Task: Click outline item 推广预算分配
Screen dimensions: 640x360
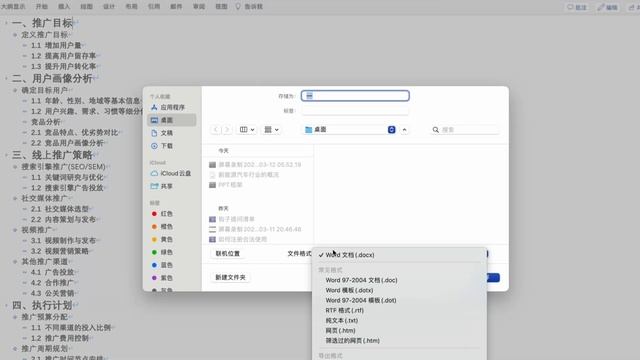Action: pyautogui.click(x=44, y=317)
